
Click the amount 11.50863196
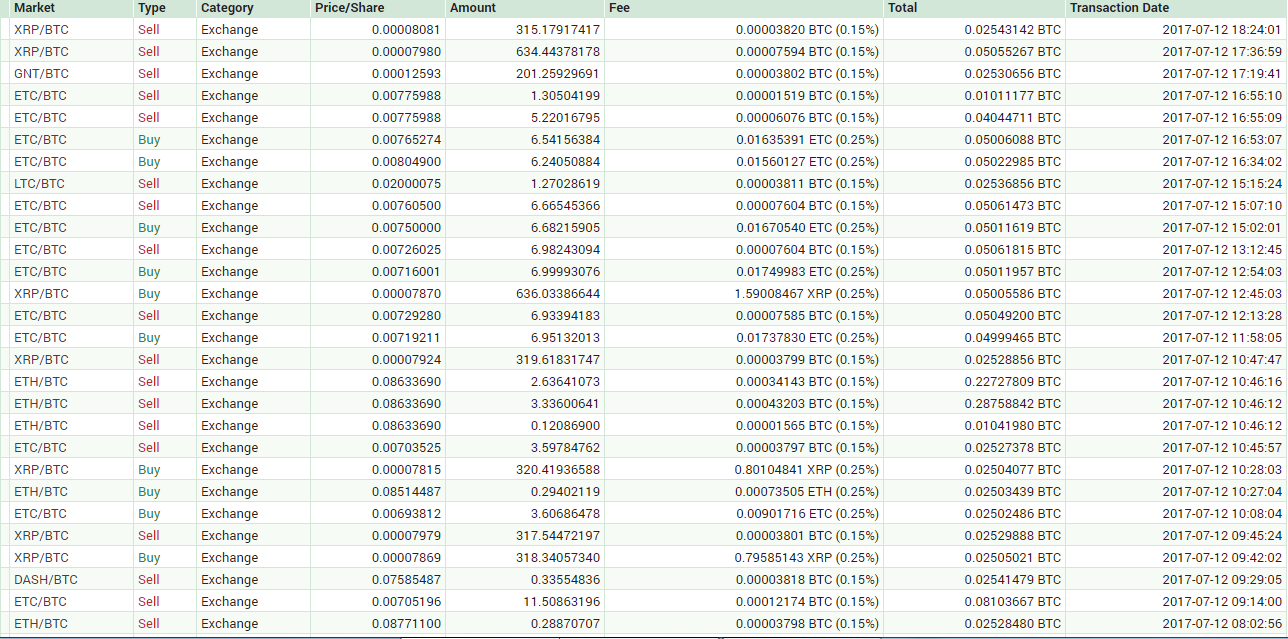click(x=562, y=602)
